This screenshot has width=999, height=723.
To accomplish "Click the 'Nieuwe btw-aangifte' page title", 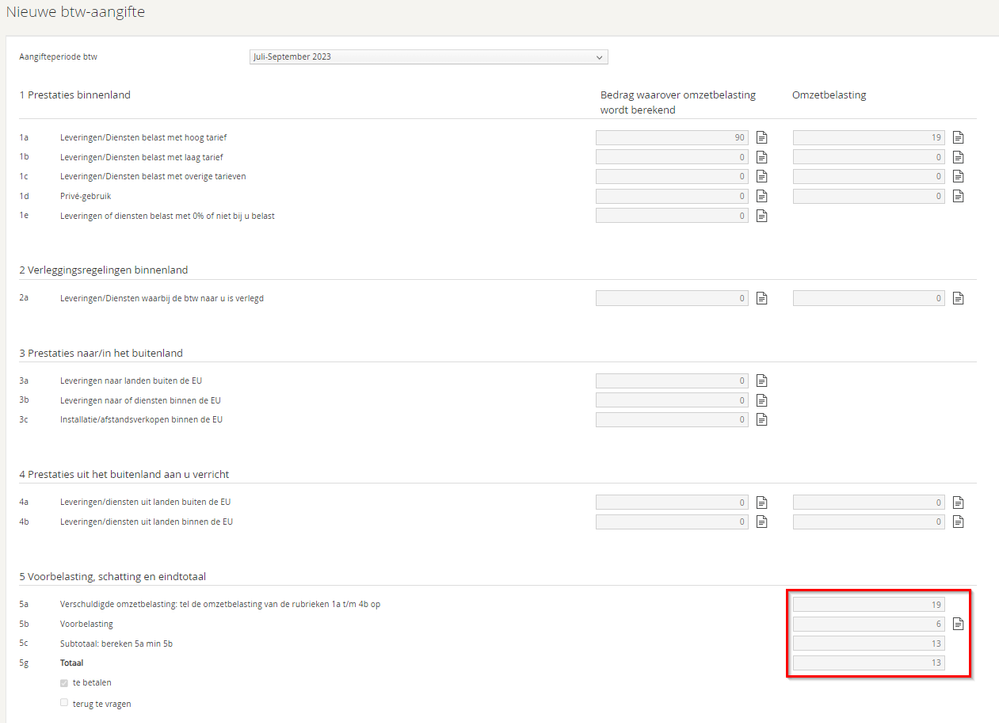I will (x=75, y=12).
